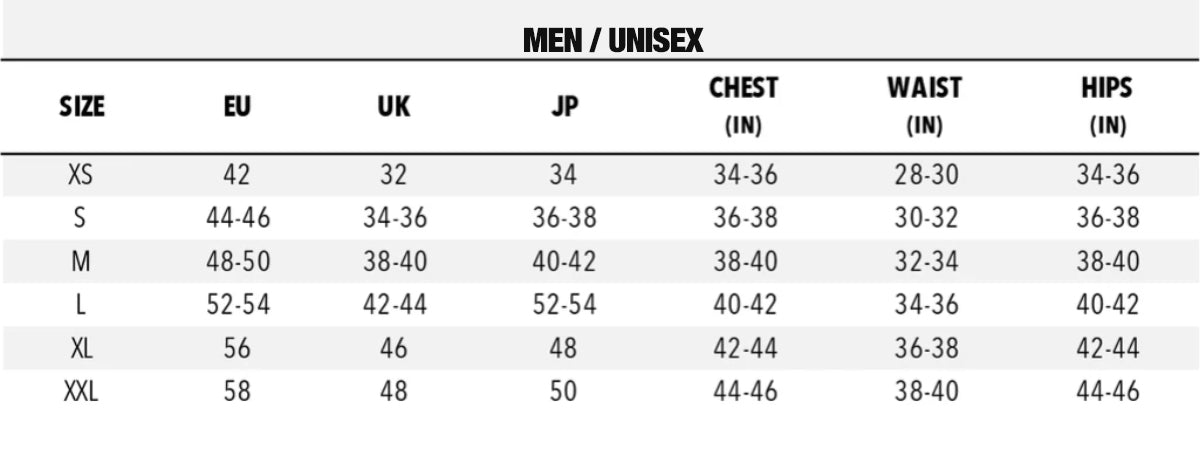Click the HIPS (IN) column header
Screen dimensions: 1204x458
[1107, 105]
